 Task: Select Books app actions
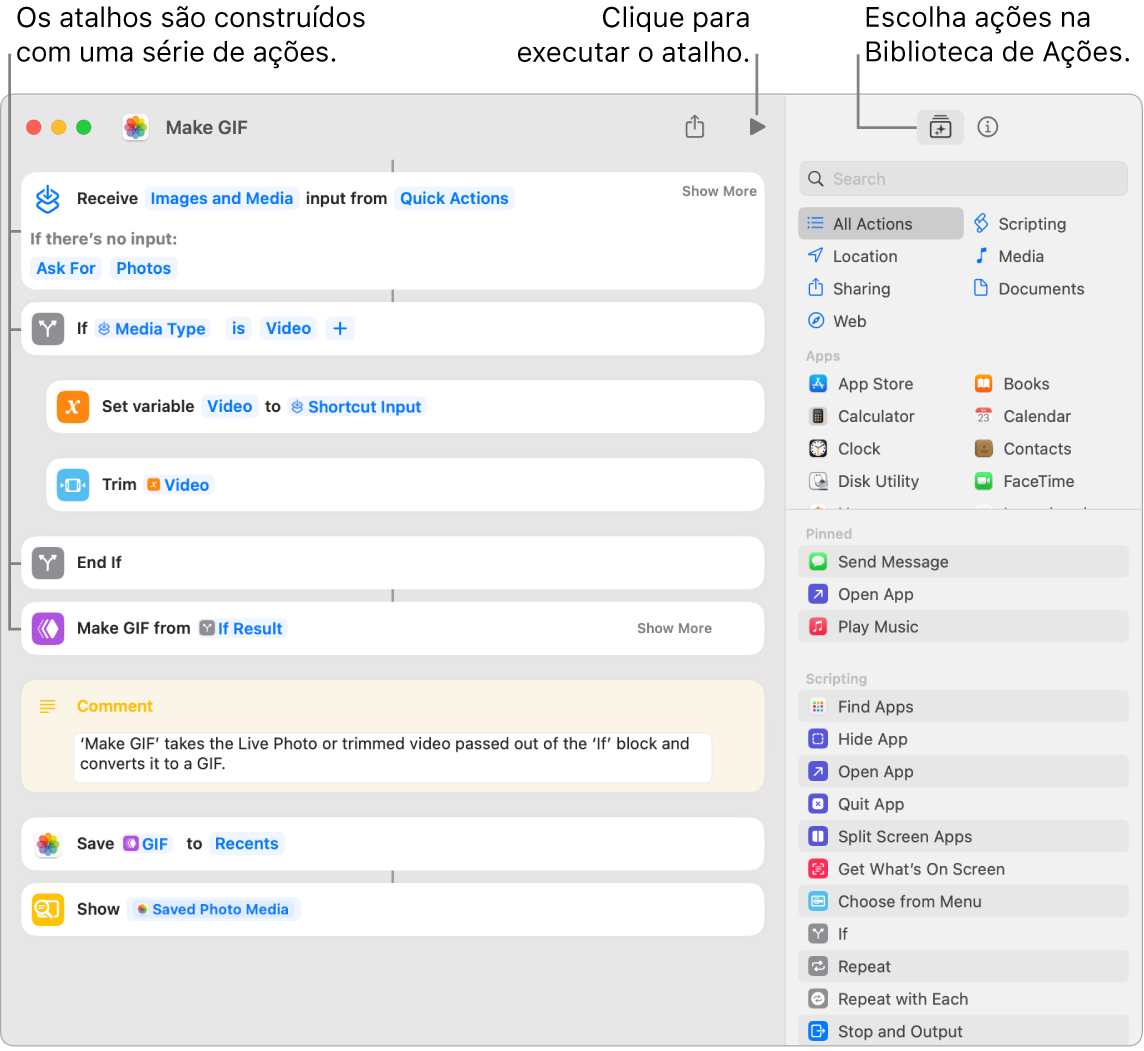click(x=1023, y=383)
